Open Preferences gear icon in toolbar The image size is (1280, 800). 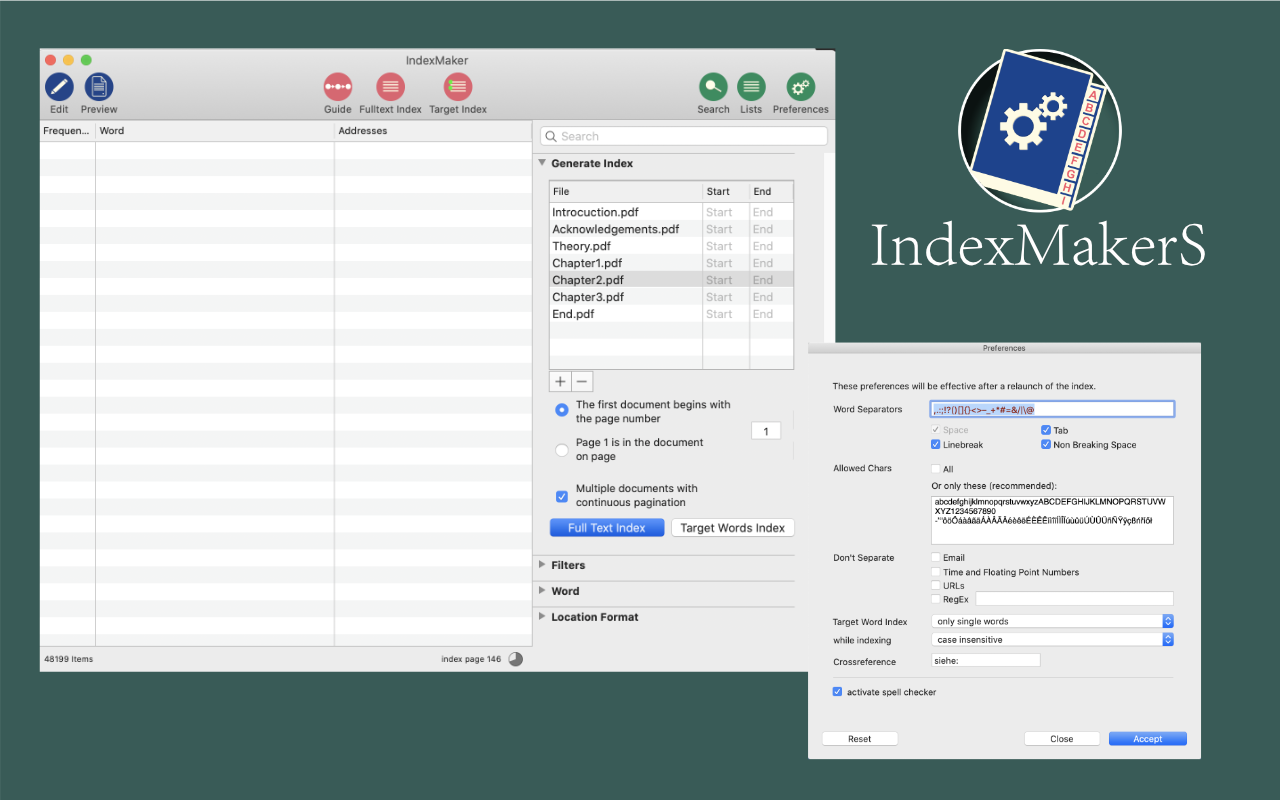coord(800,87)
